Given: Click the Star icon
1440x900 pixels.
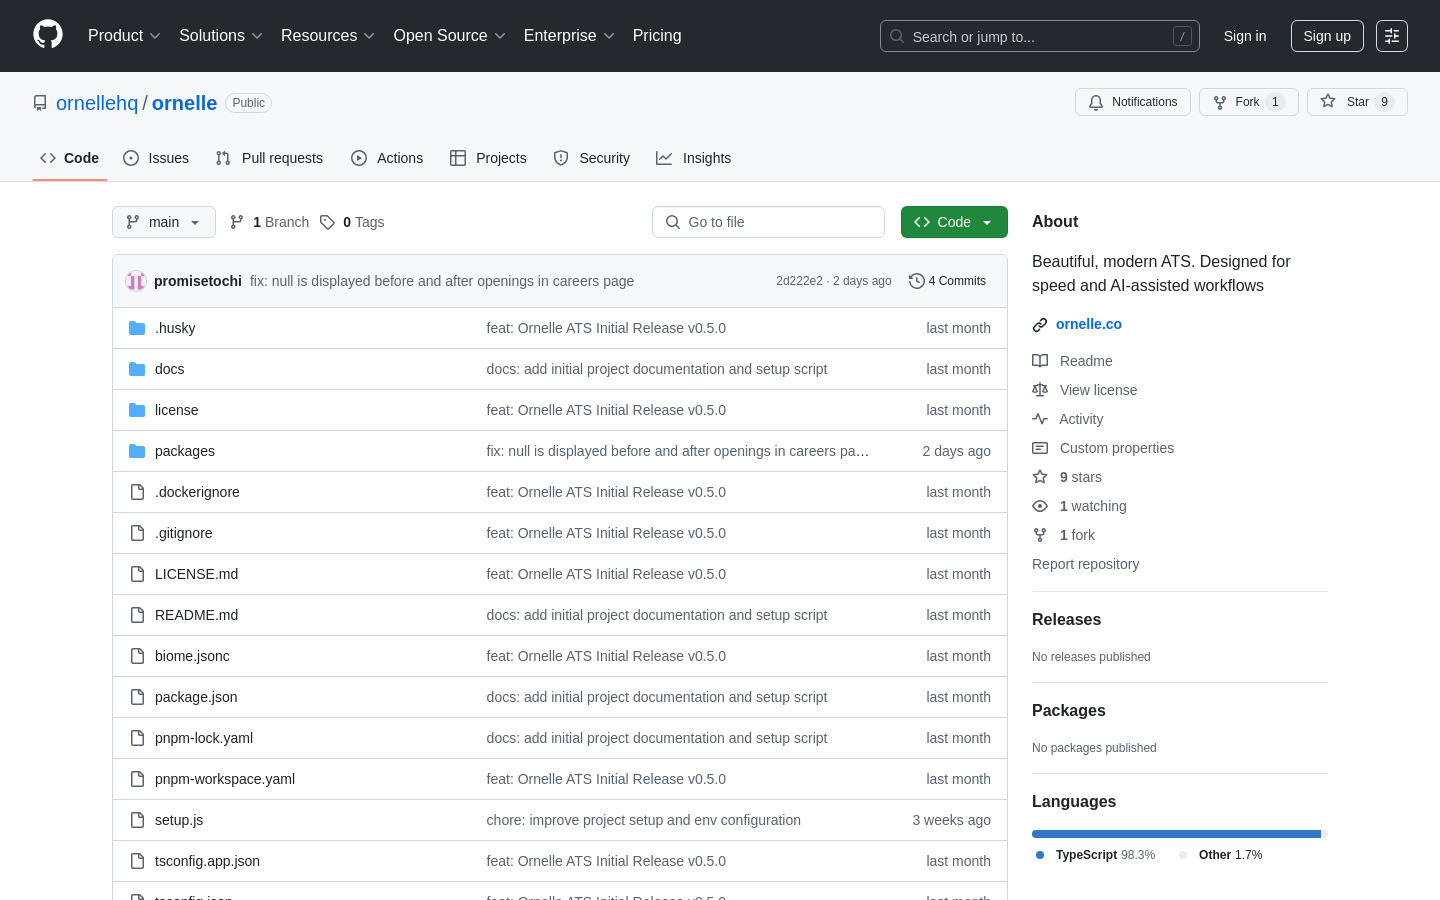Looking at the screenshot, I should [x=1328, y=101].
